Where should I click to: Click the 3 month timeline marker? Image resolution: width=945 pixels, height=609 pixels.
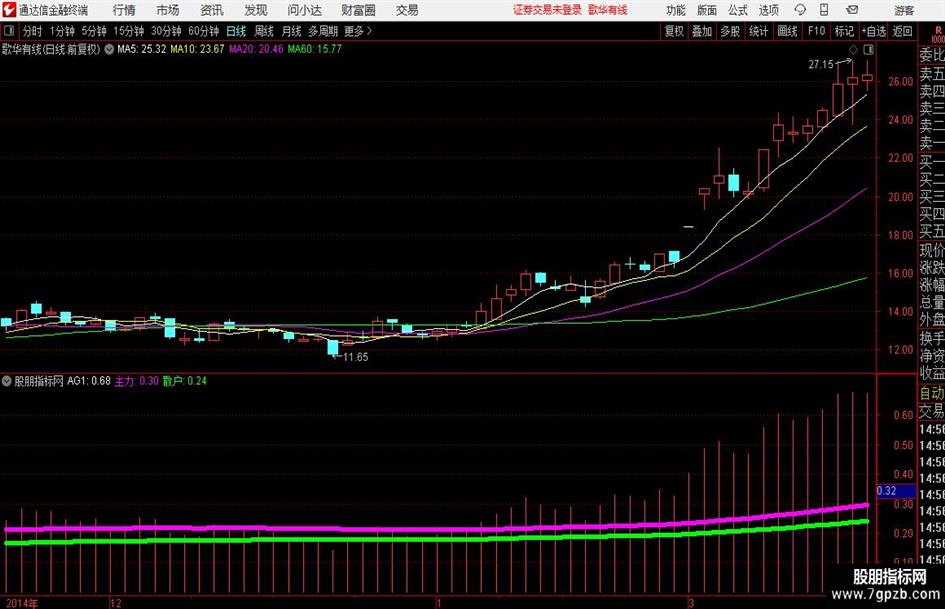point(692,603)
